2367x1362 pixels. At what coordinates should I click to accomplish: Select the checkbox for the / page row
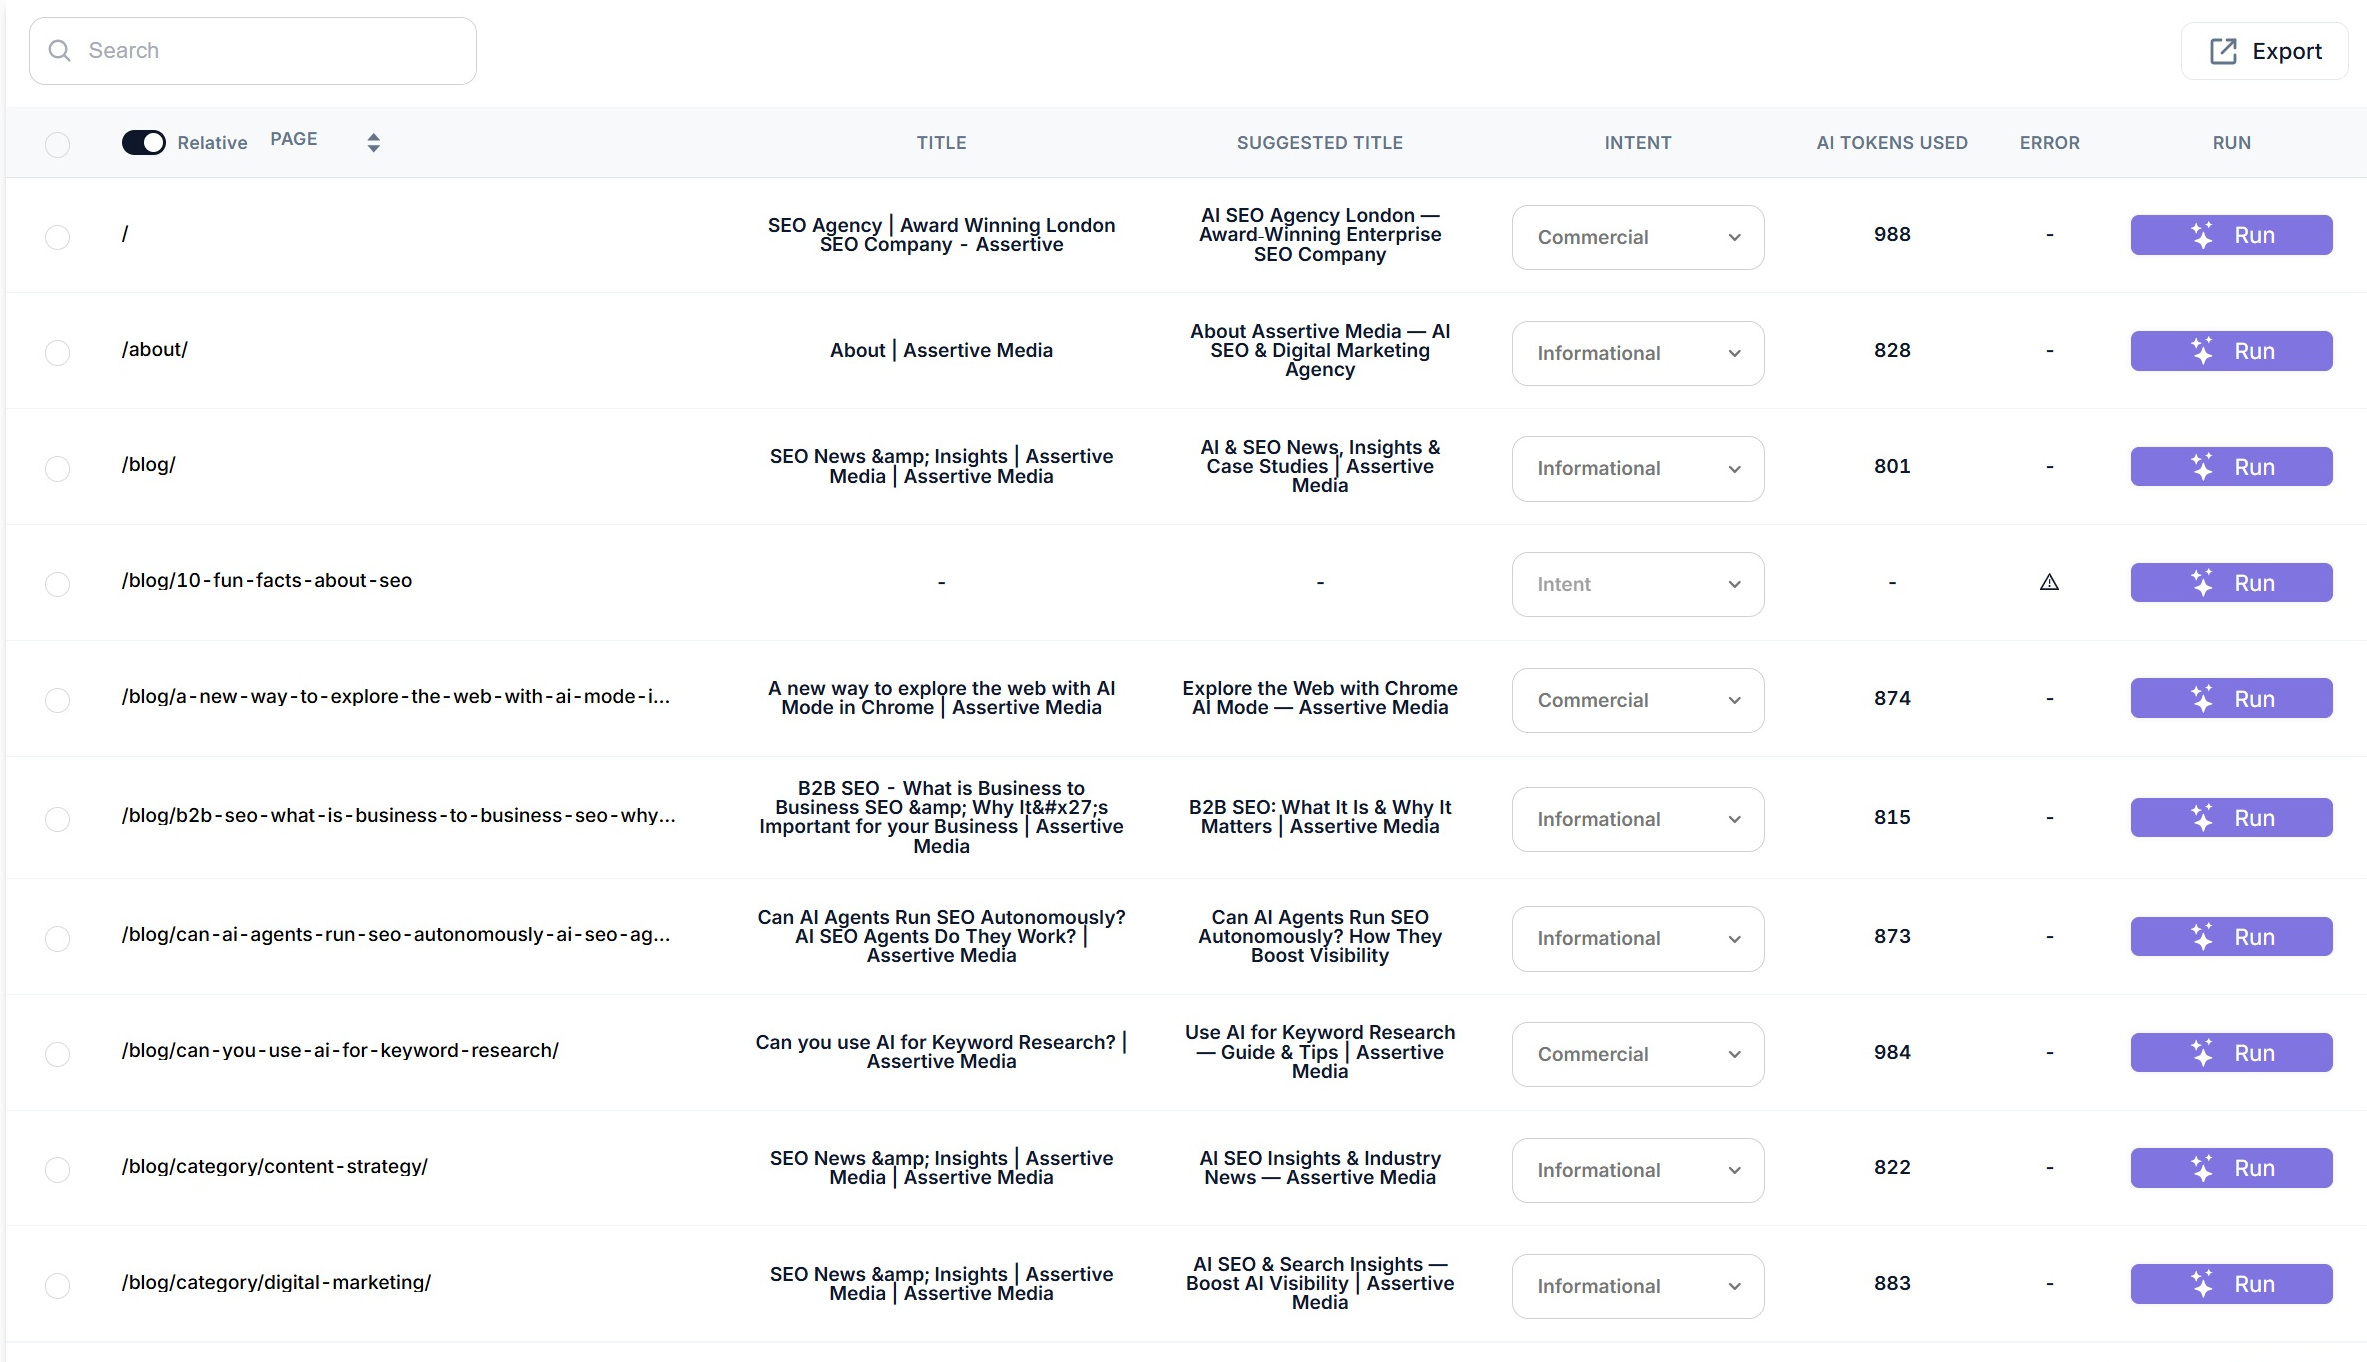pyautogui.click(x=58, y=237)
